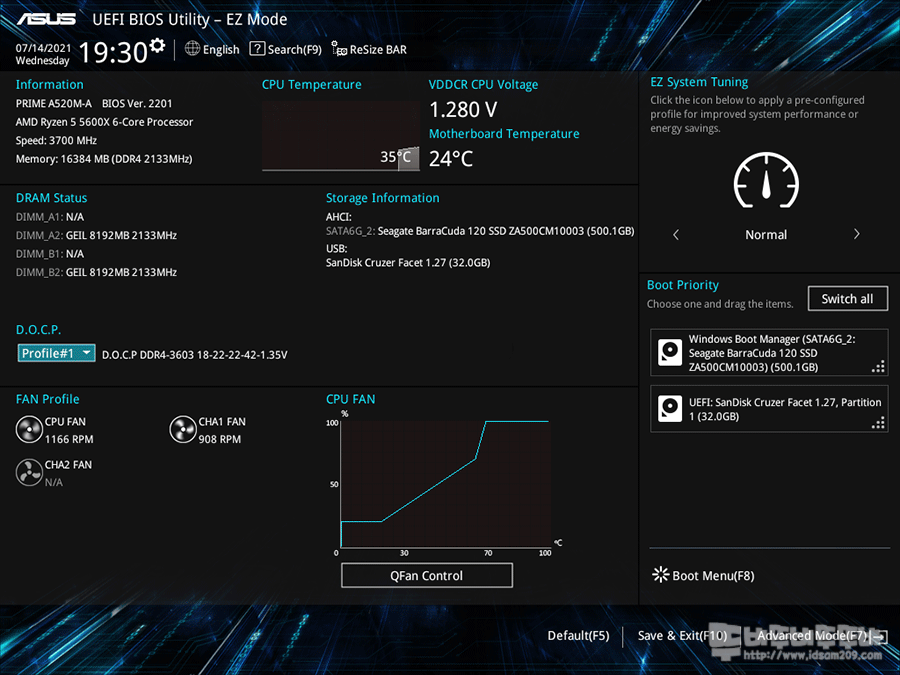Click the Windows Boot Manager disk icon
The width and height of the screenshot is (900, 675).
pyautogui.click(x=669, y=352)
